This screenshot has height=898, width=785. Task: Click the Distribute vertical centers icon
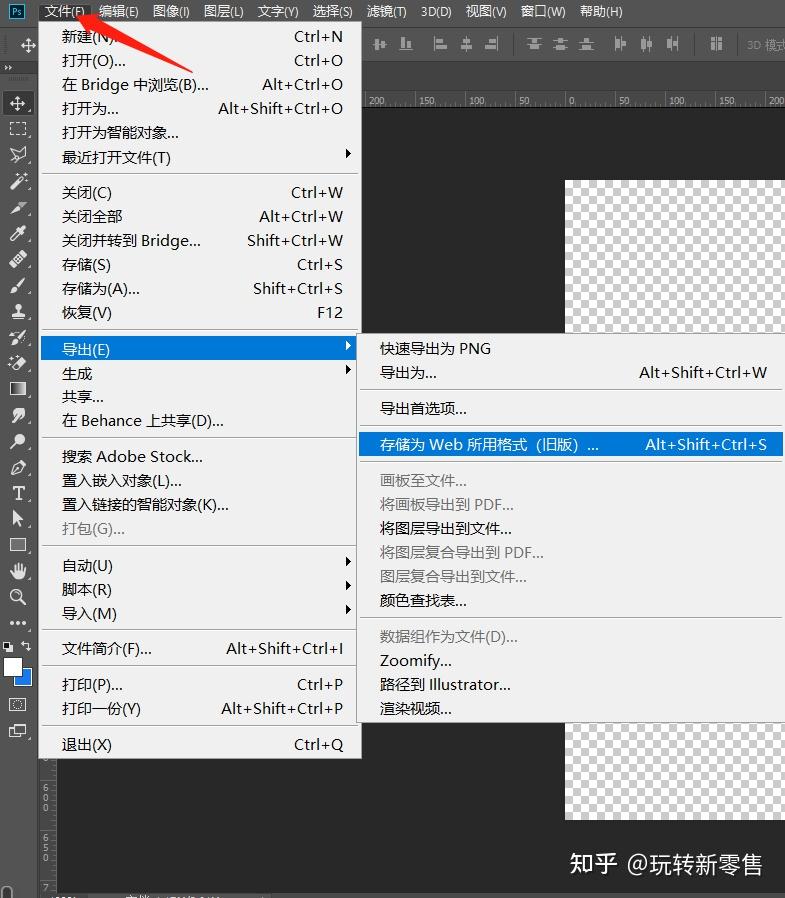pos(560,44)
